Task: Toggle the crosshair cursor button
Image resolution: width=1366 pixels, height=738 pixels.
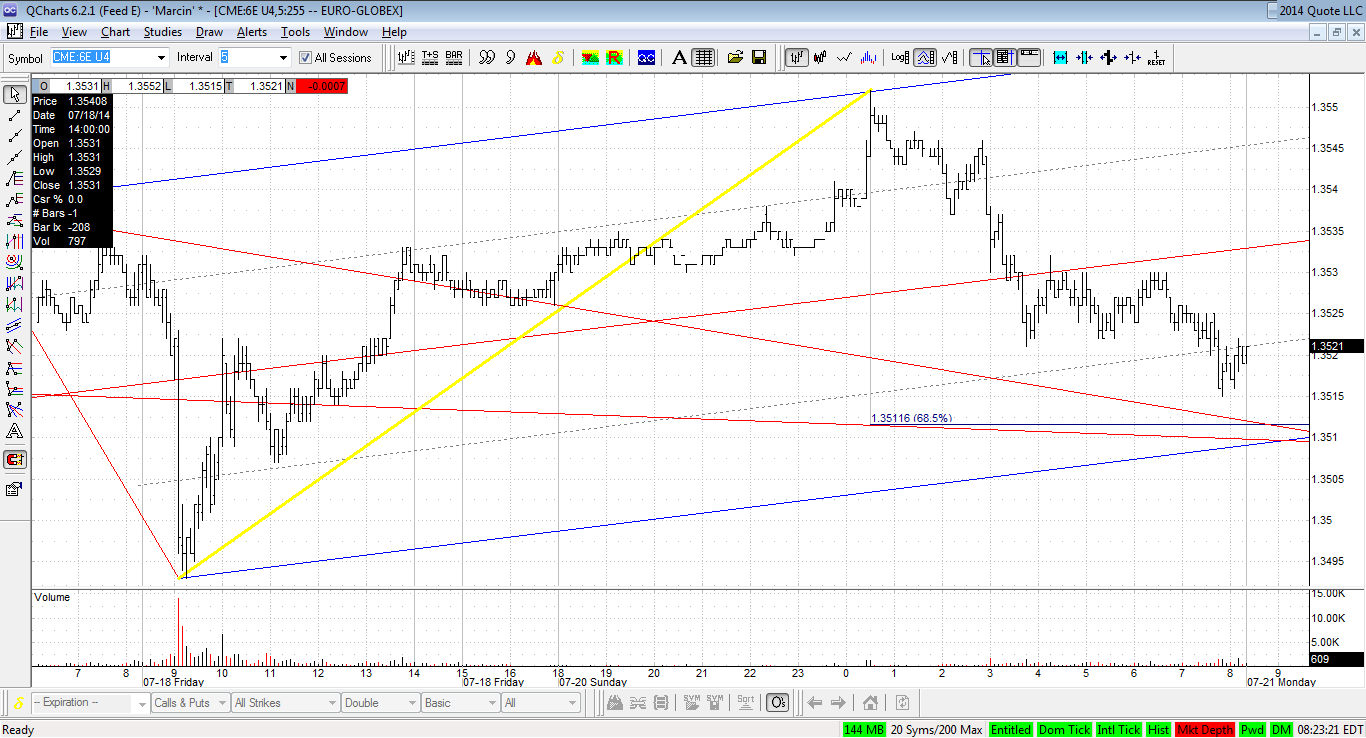Action: (x=982, y=58)
